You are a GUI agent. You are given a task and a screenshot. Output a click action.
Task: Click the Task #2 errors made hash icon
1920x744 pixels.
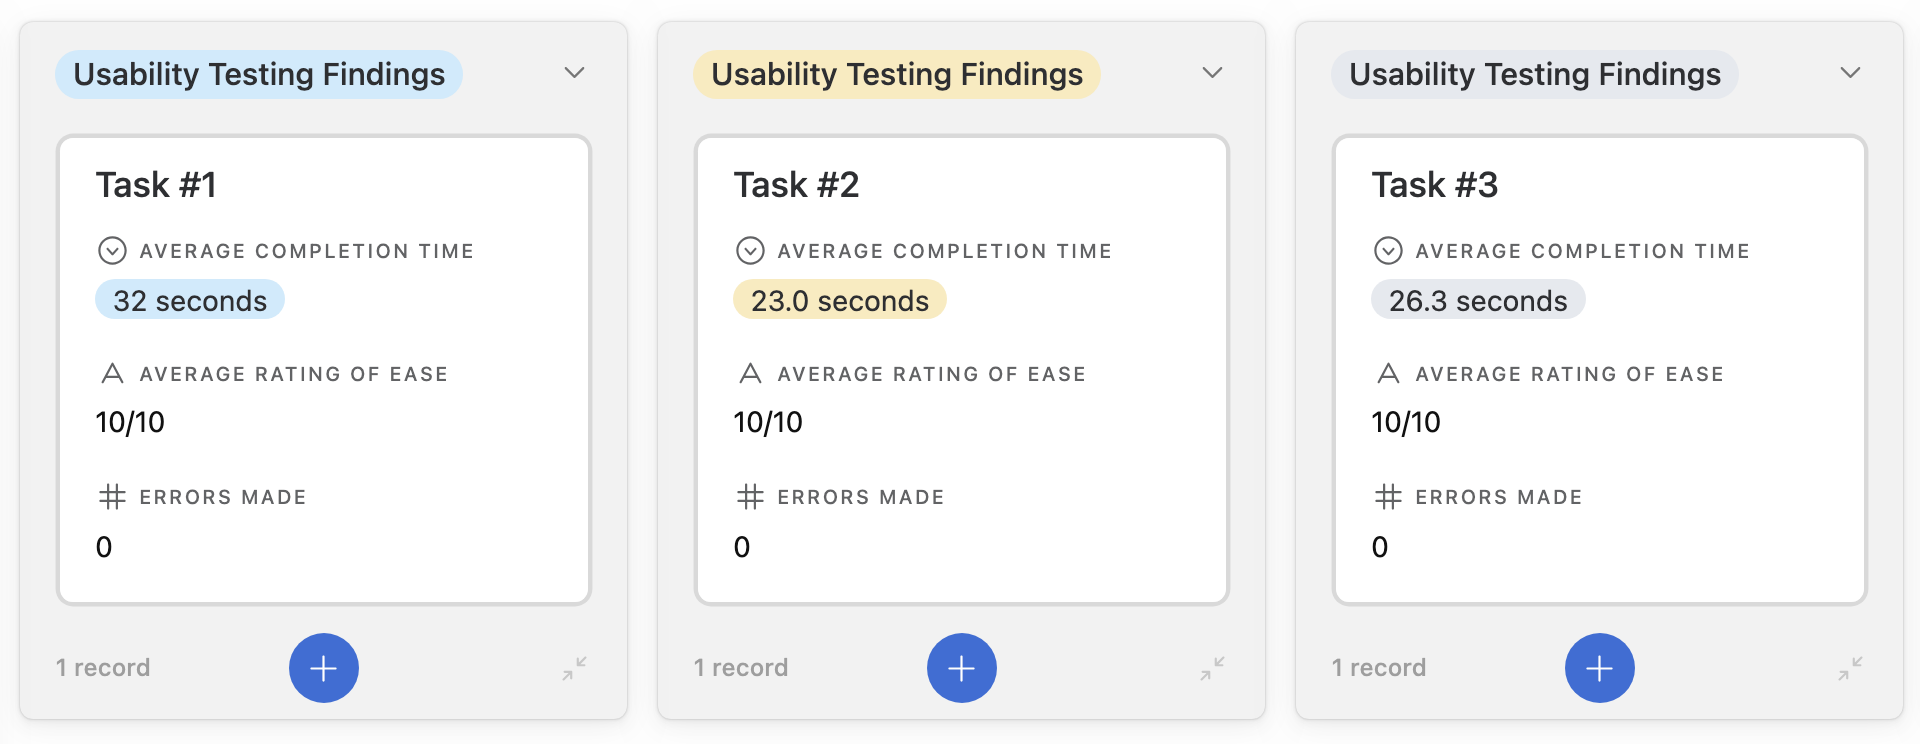(750, 497)
